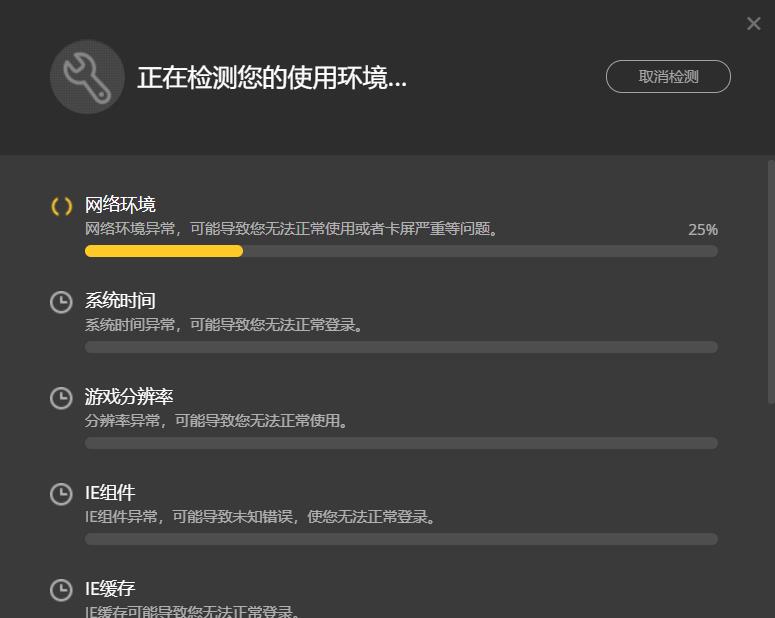775x618 pixels.
Task: Click the wrench diagnostic icon
Action: (x=87, y=77)
